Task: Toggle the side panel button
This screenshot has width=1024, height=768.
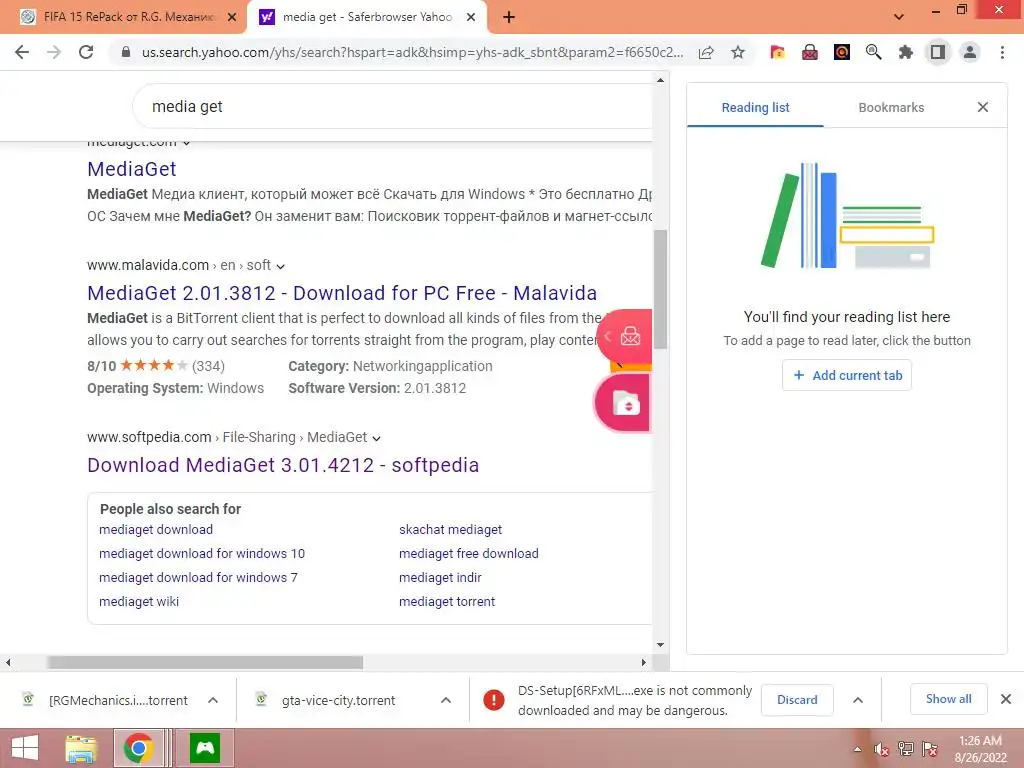Action: coord(938,52)
